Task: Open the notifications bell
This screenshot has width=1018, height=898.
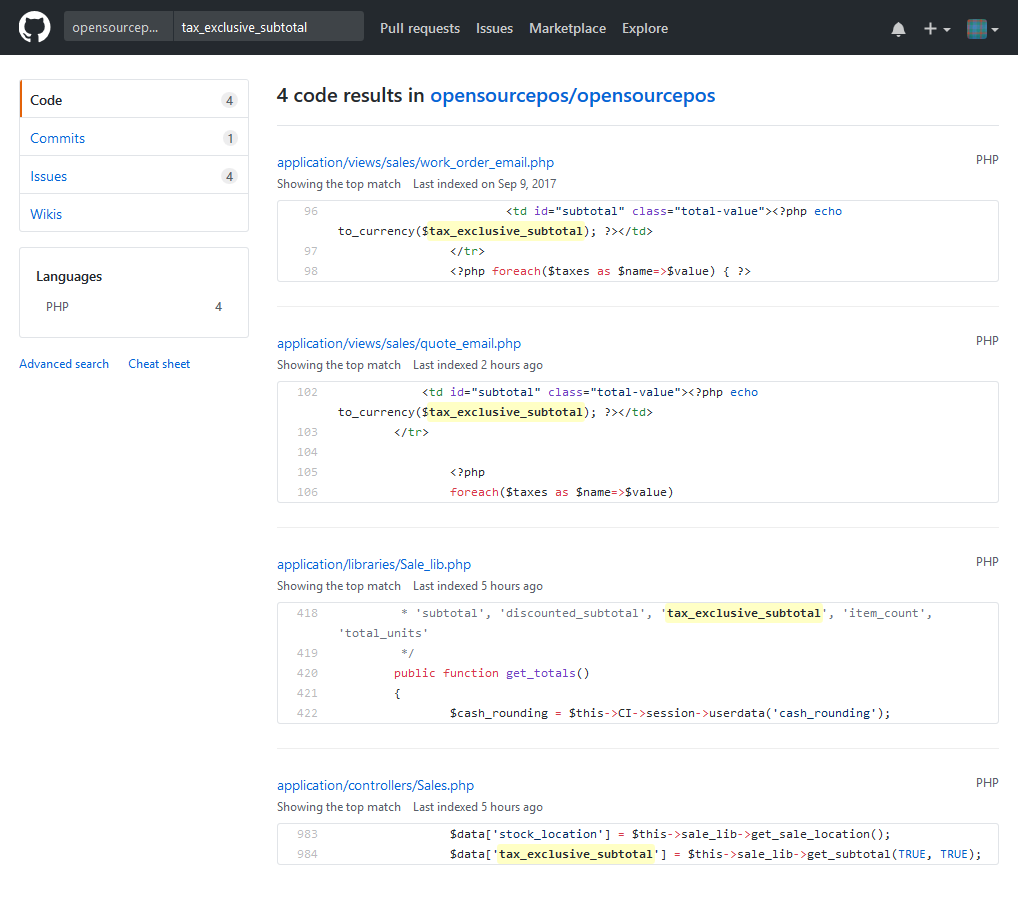Action: [x=898, y=28]
